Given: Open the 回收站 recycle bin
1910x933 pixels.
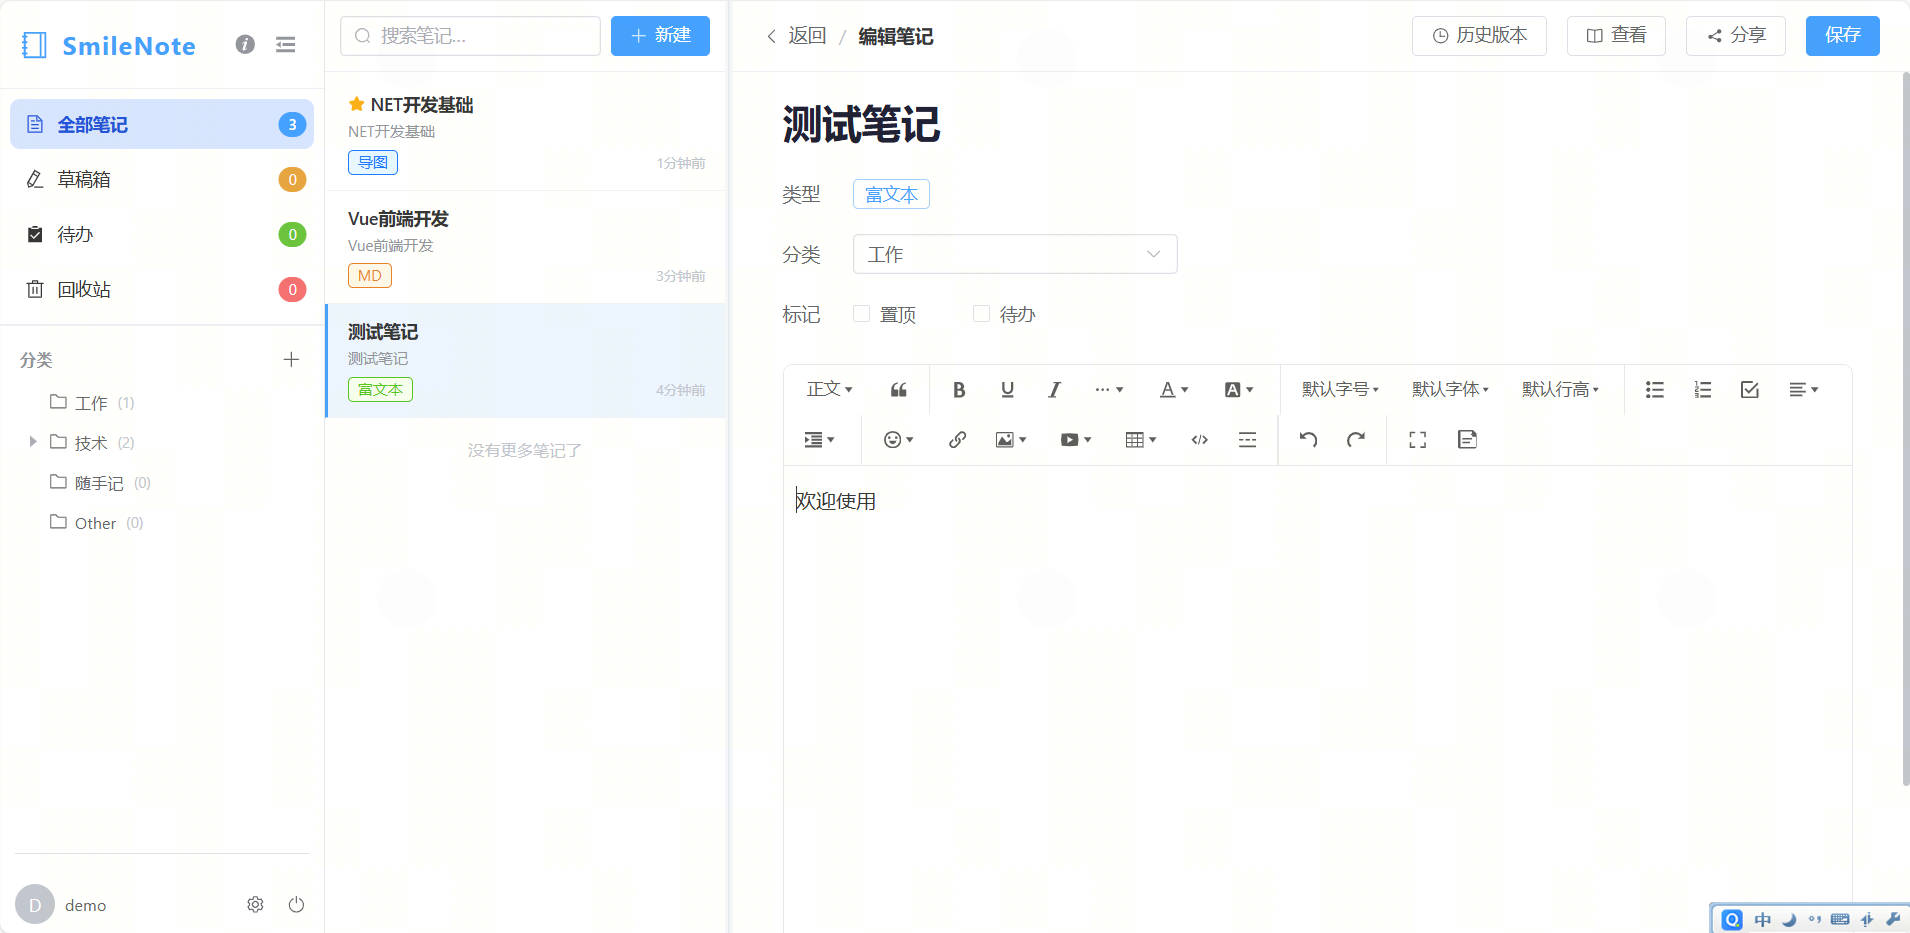Looking at the screenshot, I should pos(162,289).
